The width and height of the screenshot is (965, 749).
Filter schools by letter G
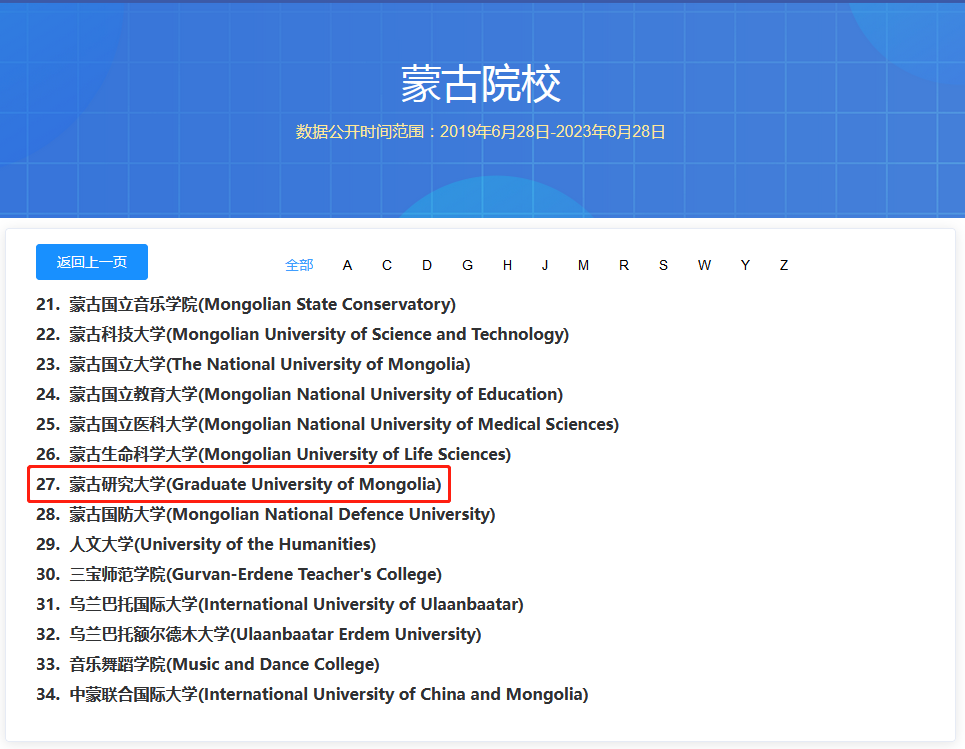coord(467,265)
